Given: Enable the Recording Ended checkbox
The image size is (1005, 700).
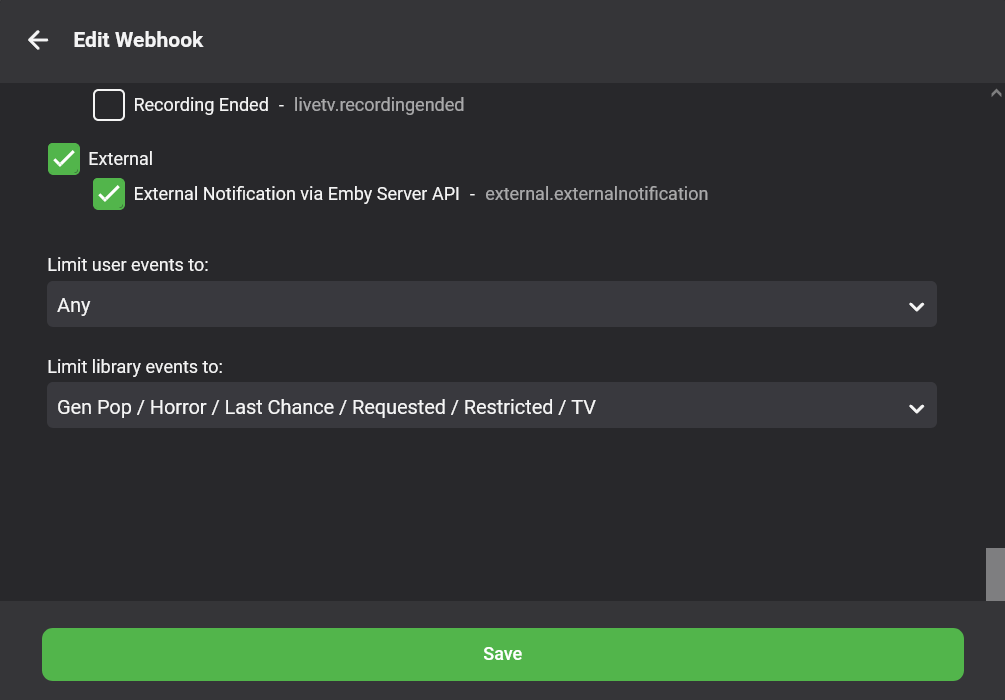Looking at the screenshot, I should [108, 105].
